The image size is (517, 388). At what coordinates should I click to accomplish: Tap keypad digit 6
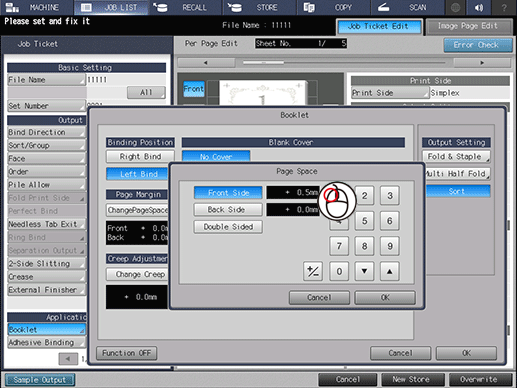click(390, 221)
